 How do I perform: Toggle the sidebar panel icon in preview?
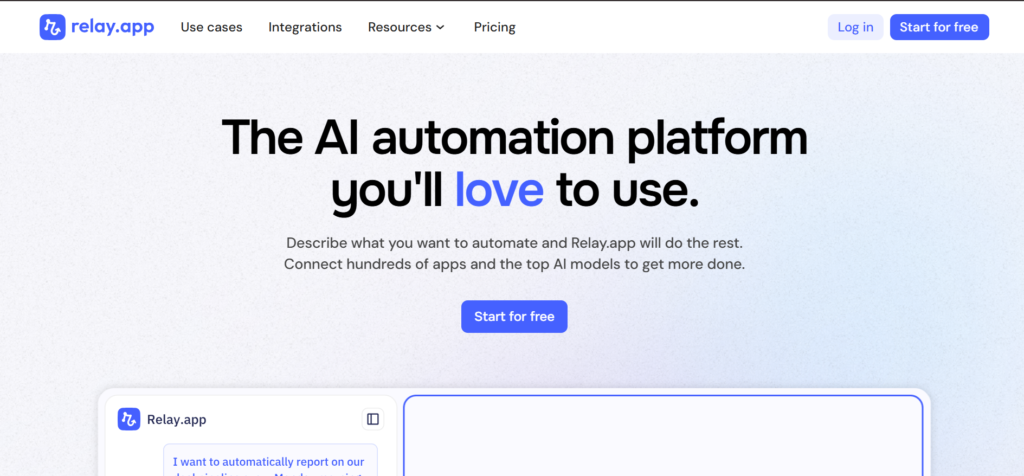point(373,419)
